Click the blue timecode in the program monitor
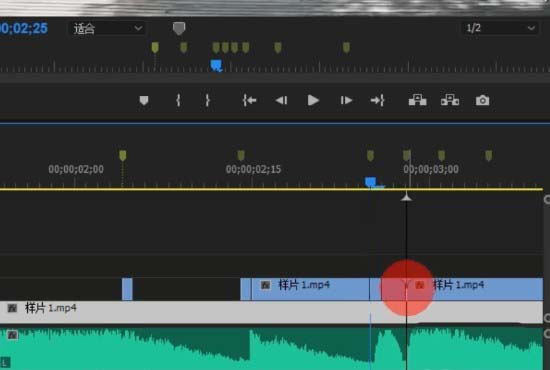 24,28
